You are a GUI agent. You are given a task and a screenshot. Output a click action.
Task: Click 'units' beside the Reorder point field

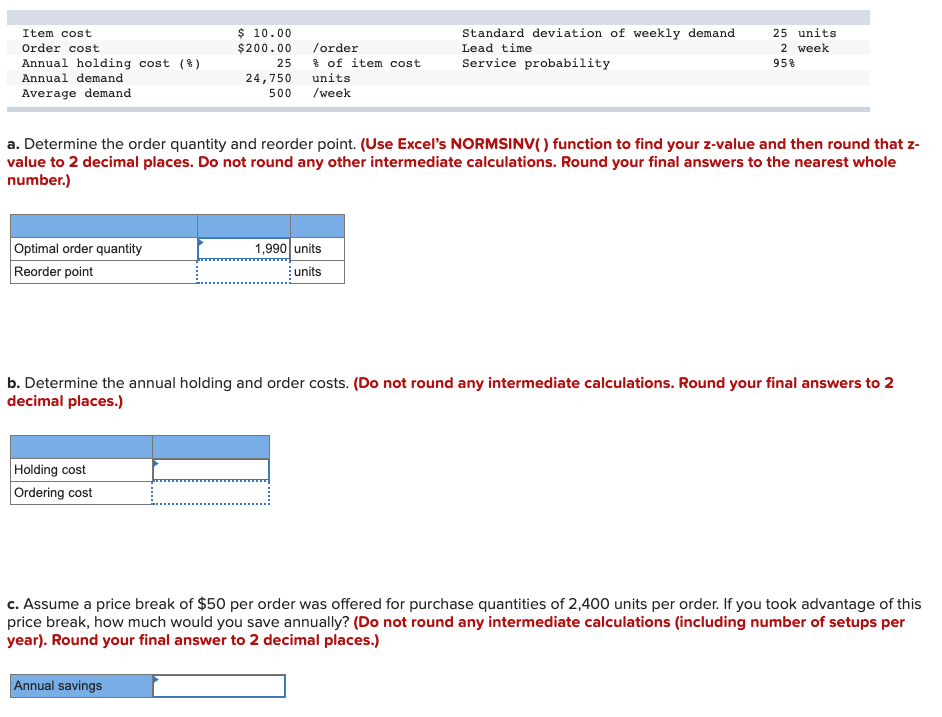308,272
